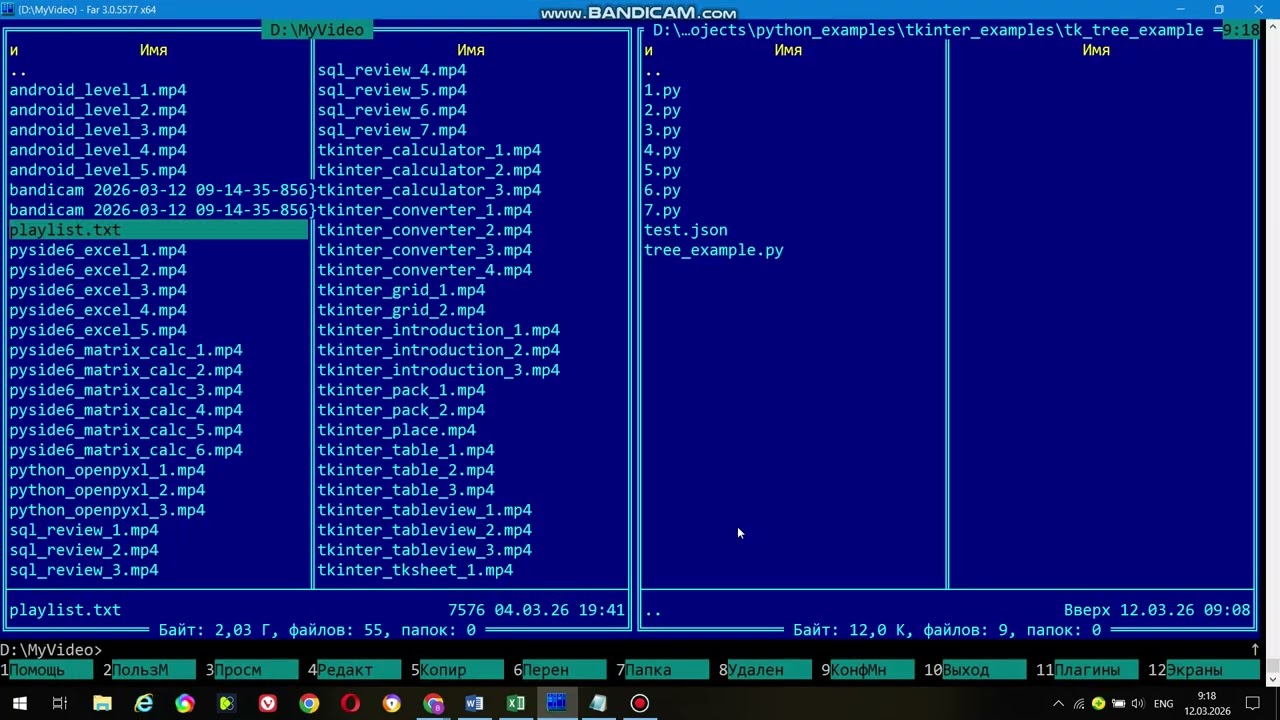1280x720 pixels.
Task: Select sql_review_7.mp4 file
Action: pos(392,130)
